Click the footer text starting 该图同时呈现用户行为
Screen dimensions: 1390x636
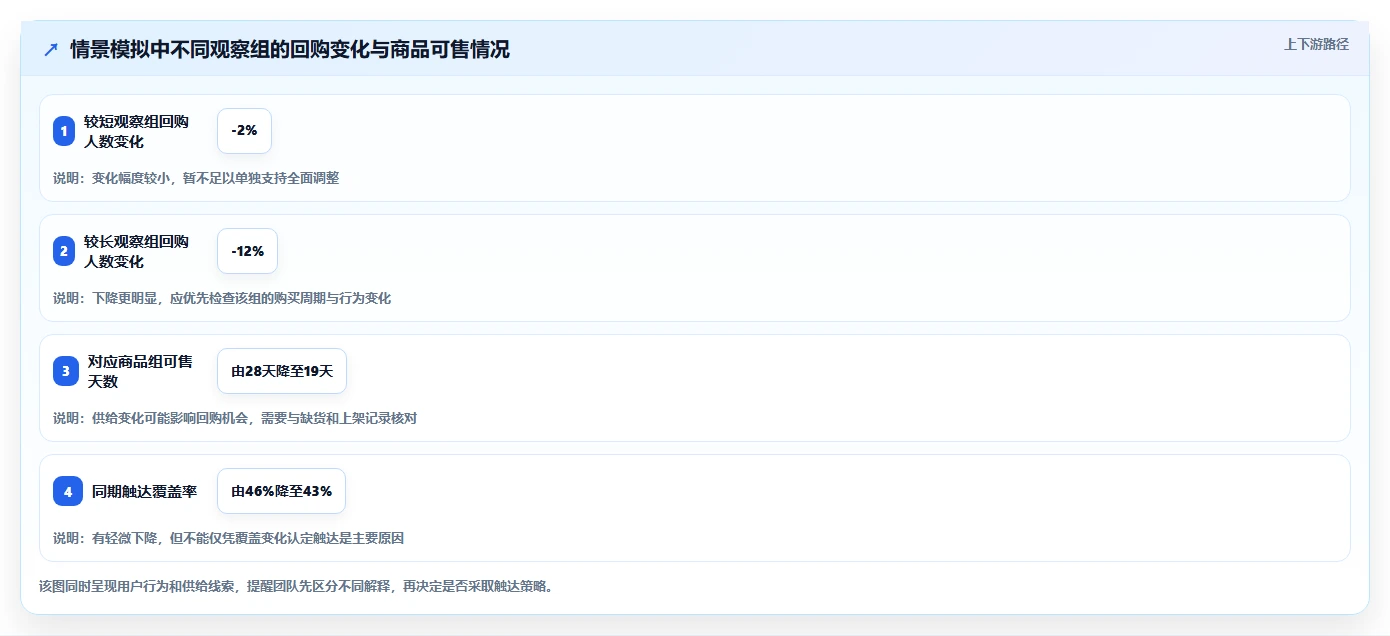pos(296,586)
